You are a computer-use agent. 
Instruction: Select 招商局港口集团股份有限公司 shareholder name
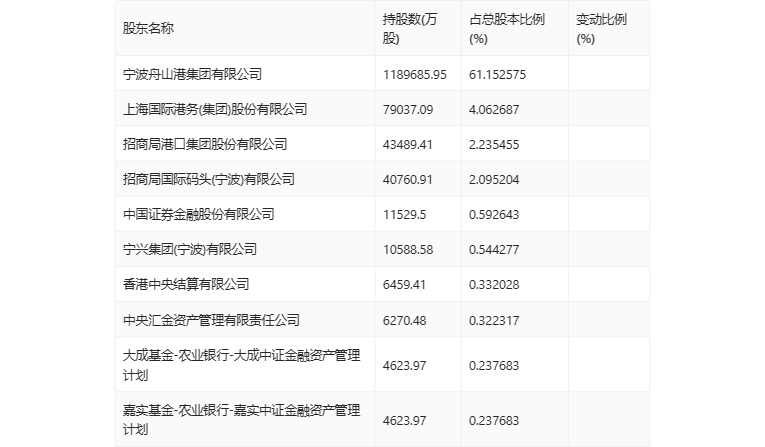(205, 144)
